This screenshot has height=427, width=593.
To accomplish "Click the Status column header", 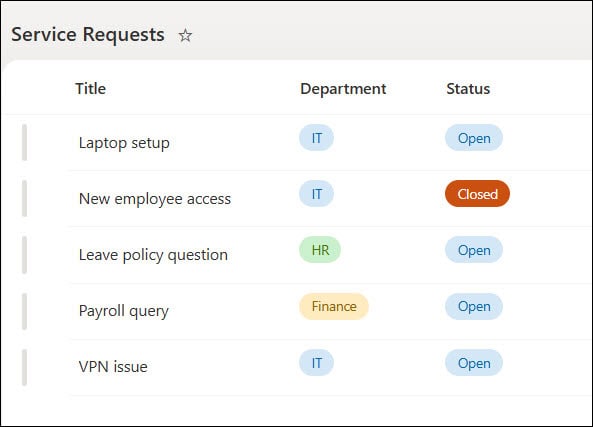I will tap(468, 89).
